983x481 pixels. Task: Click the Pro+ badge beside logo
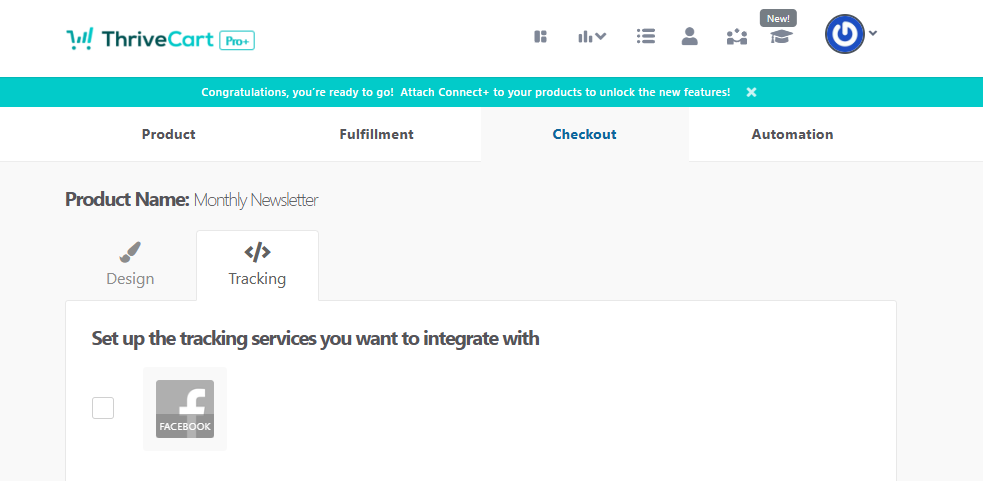[237, 40]
